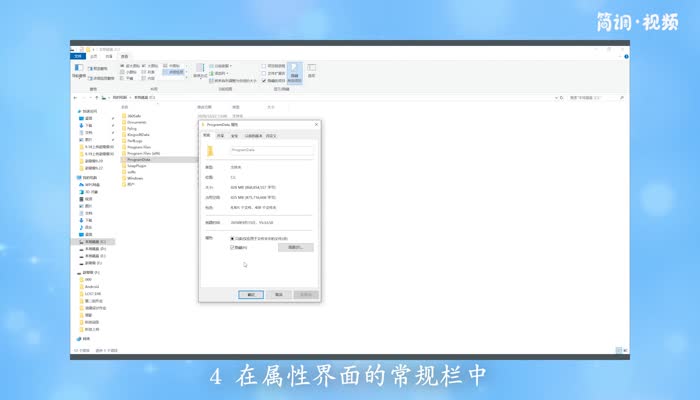Select Local Disk (C:) in navigation pane
This screenshot has width=700, height=400.
[94, 242]
